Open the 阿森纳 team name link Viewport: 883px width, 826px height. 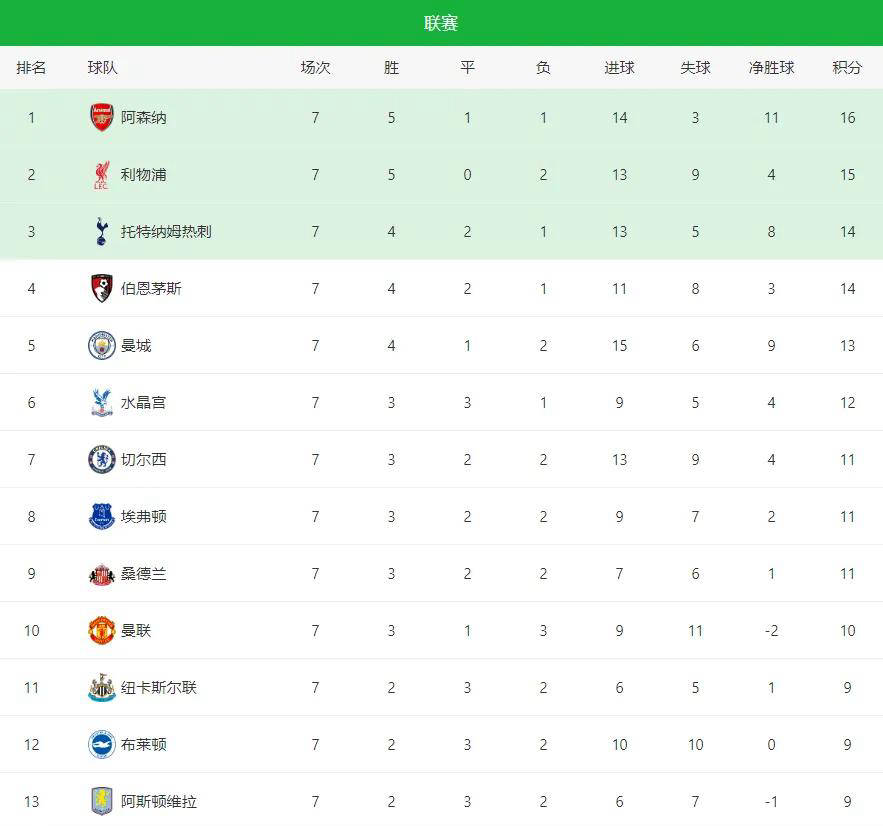pyautogui.click(x=144, y=118)
